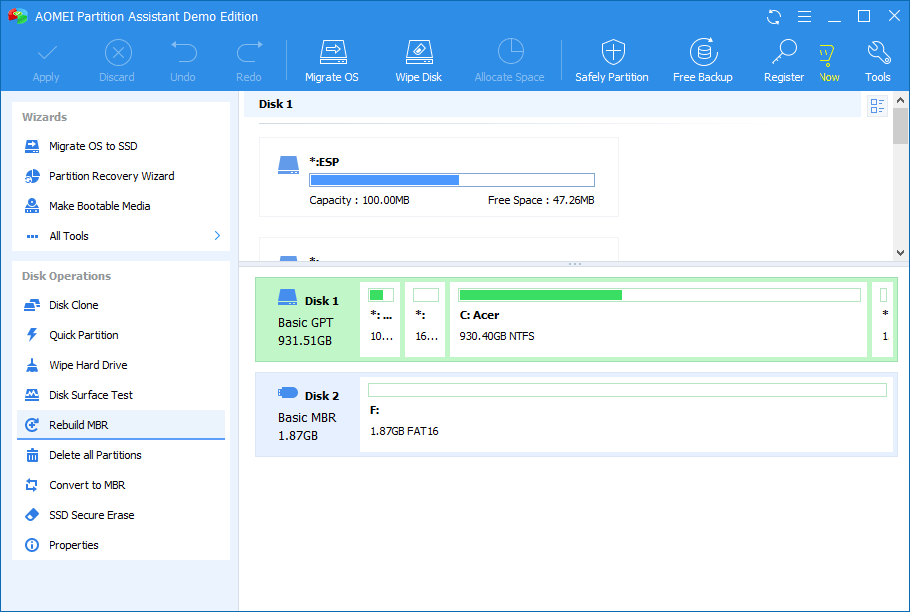
Task: Select the first small 10... partition on Disk 1
Action: point(381,320)
